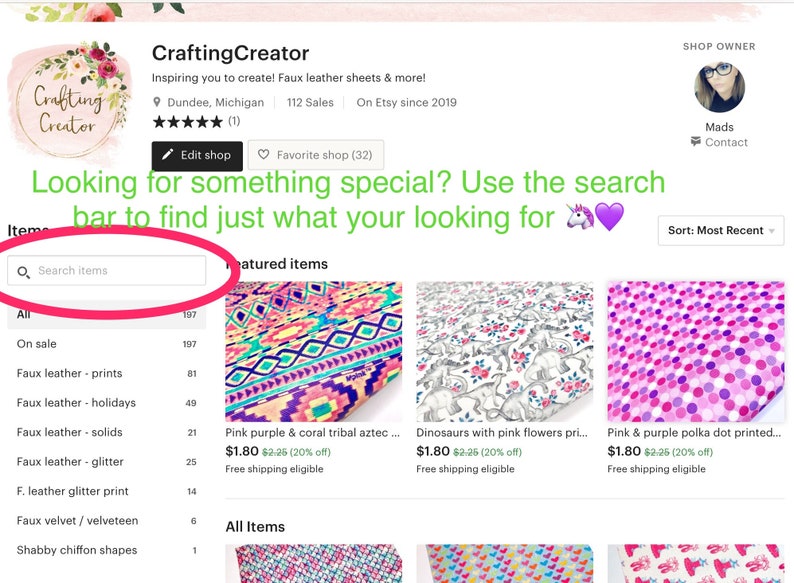Click the Contact message icon
Screen dimensions: 794x583
pos(696,142)
